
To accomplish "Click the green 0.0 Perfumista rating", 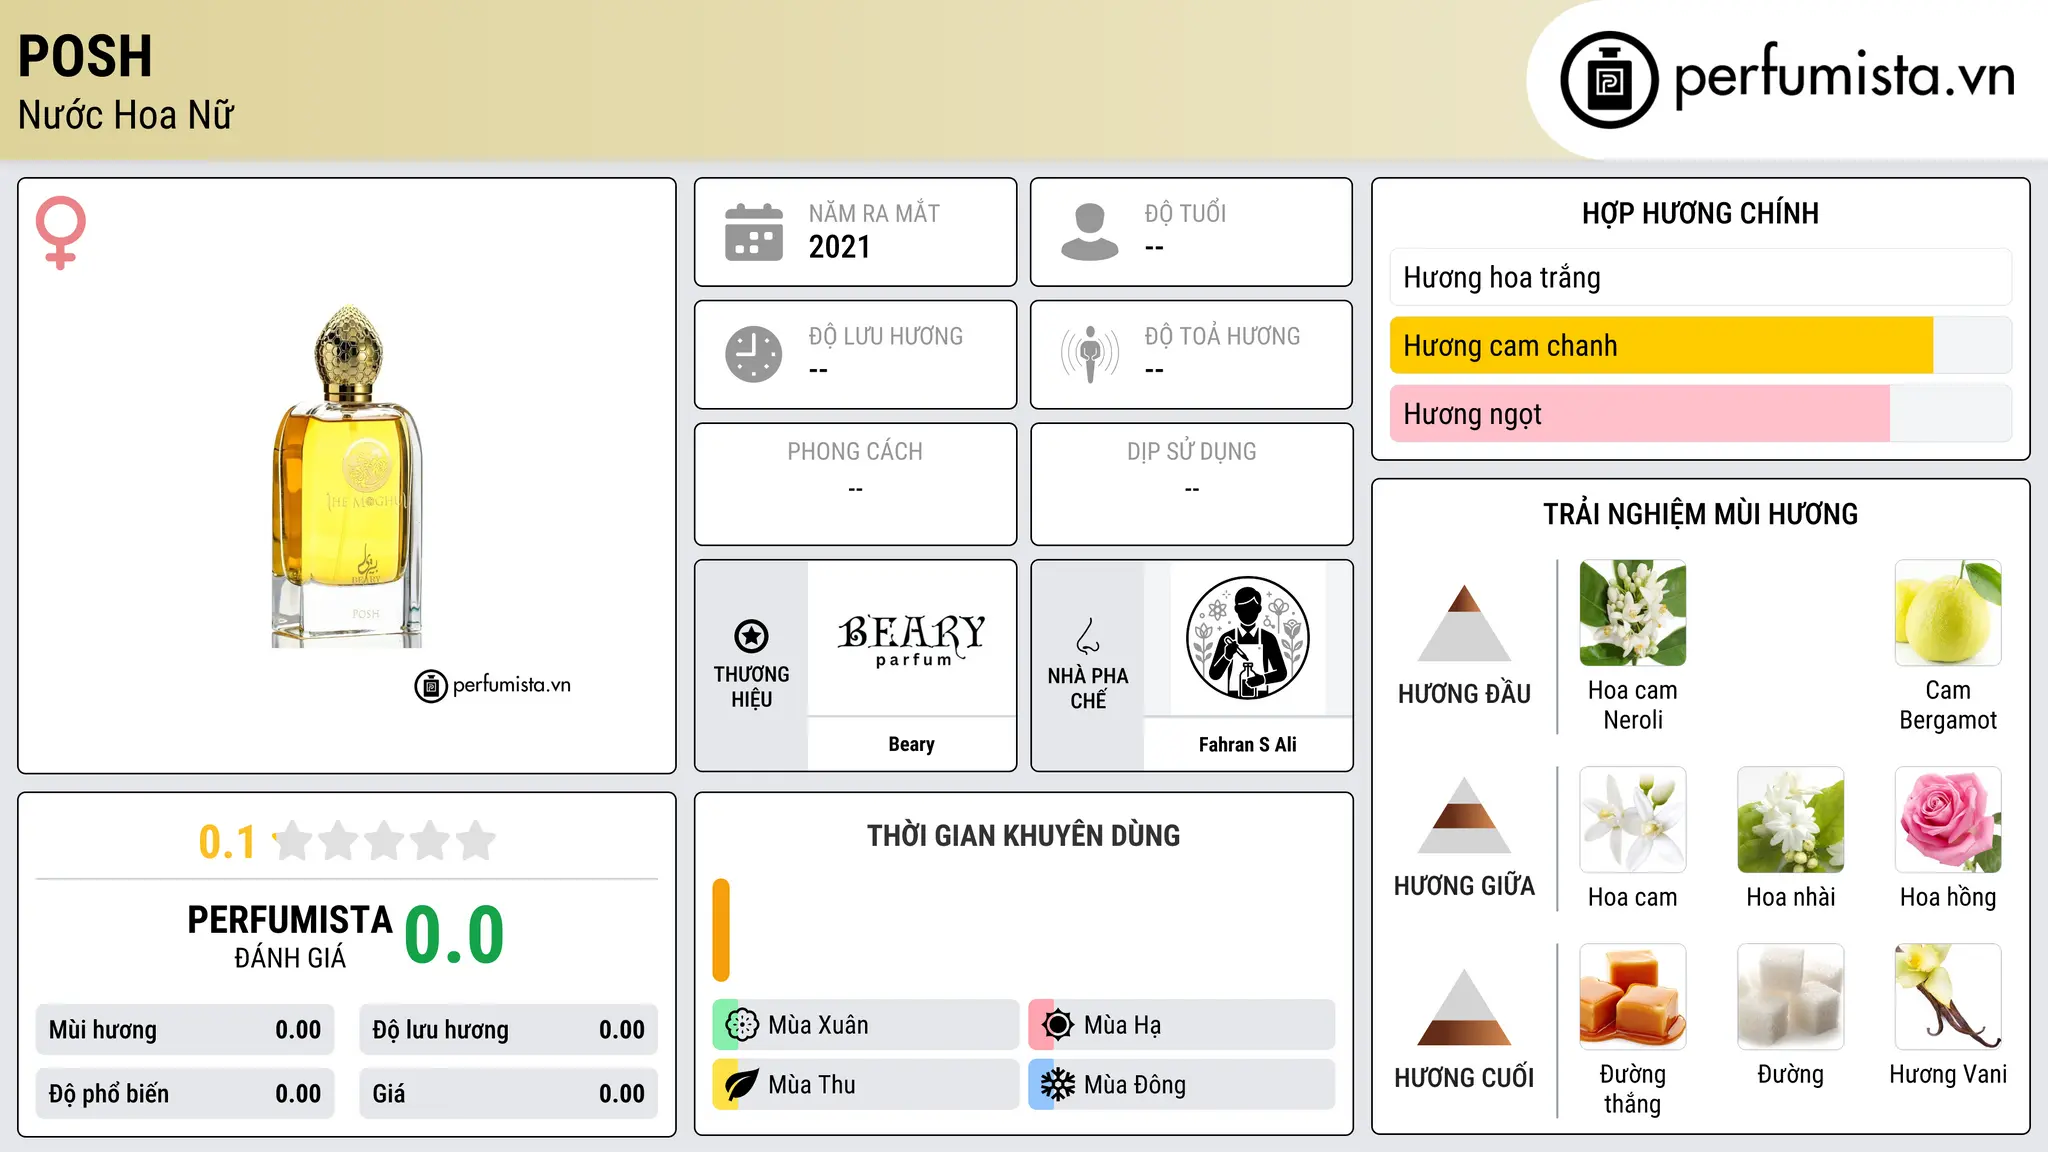I will (x=455, y=935).
